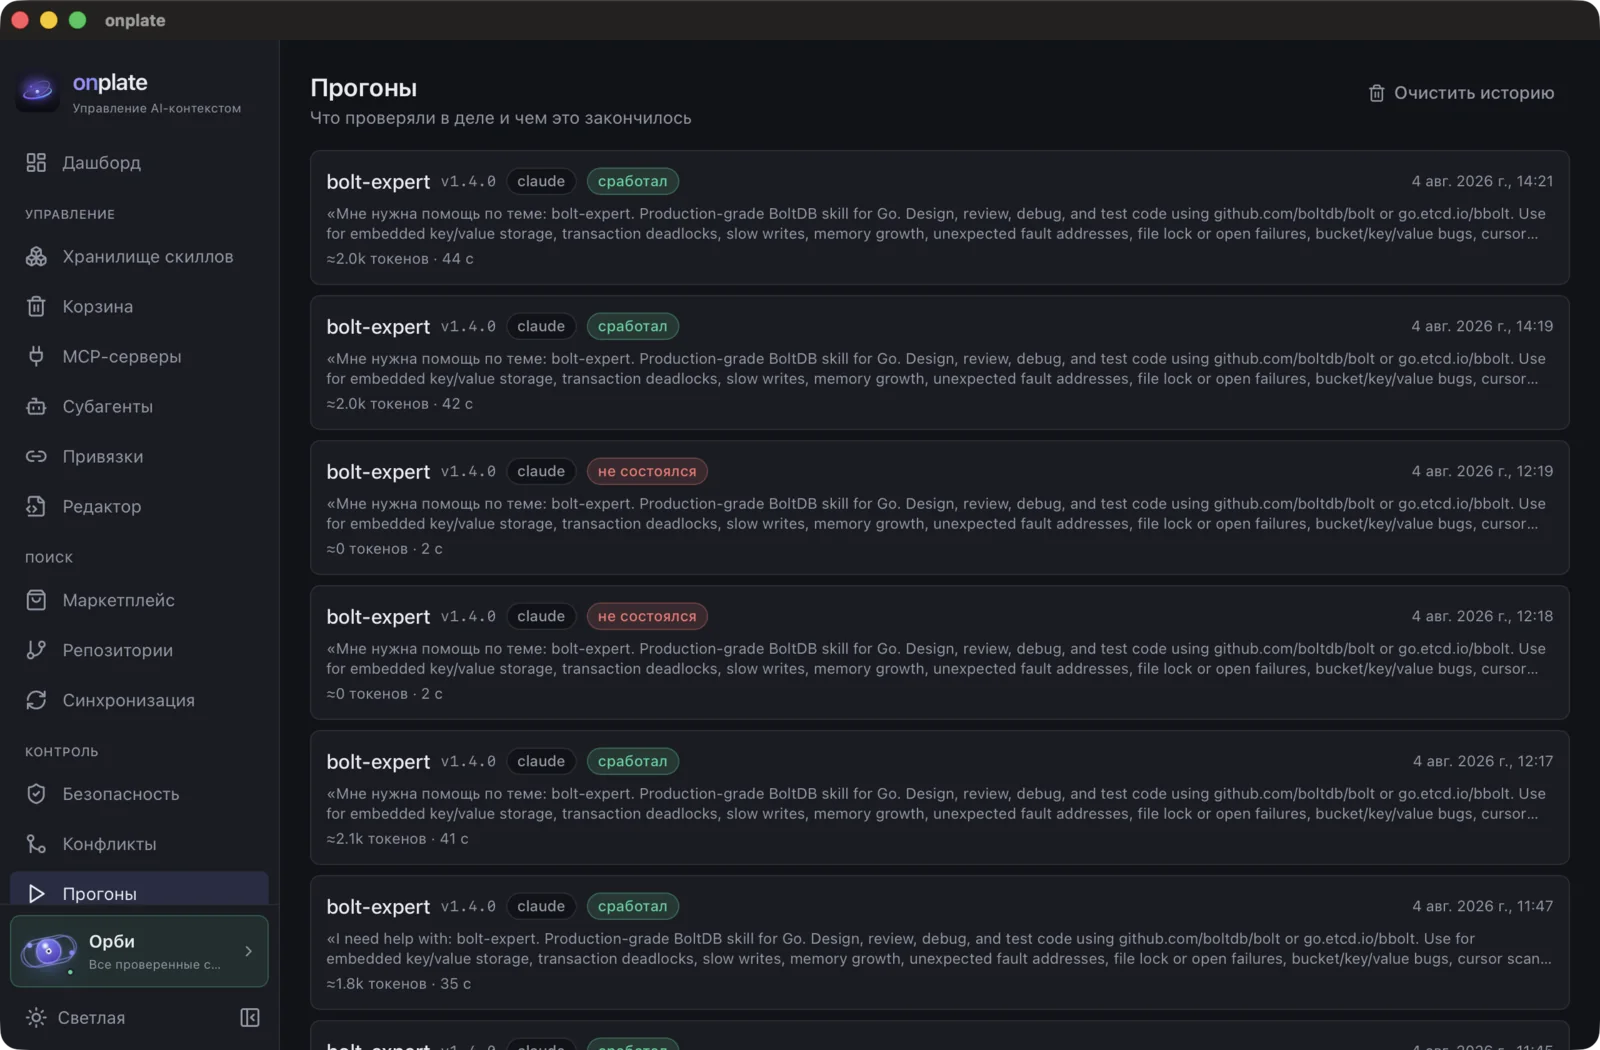Click claude tag on 12:17 run
This screenshot has height=1050, width=1600.
[541, 761]
